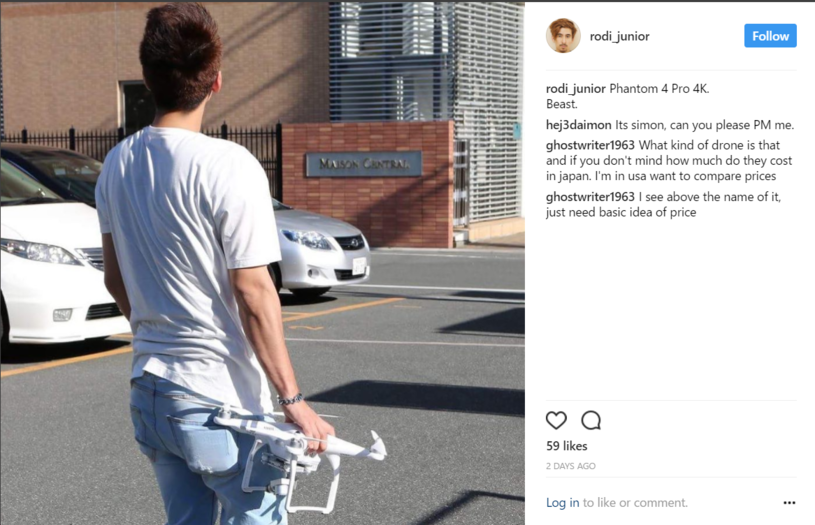Open ghostwriter1963 profile from second comment

[x=590, y=197]
